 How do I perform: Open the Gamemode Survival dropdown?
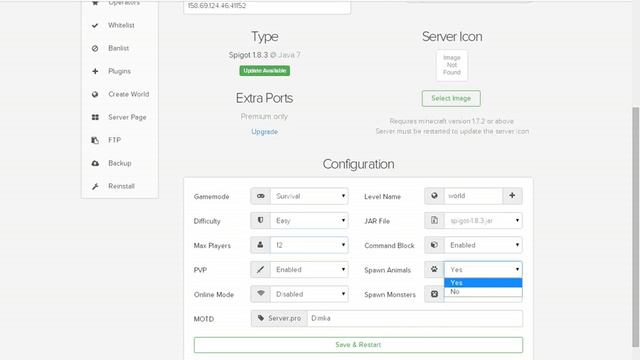[x=309, y=196]
